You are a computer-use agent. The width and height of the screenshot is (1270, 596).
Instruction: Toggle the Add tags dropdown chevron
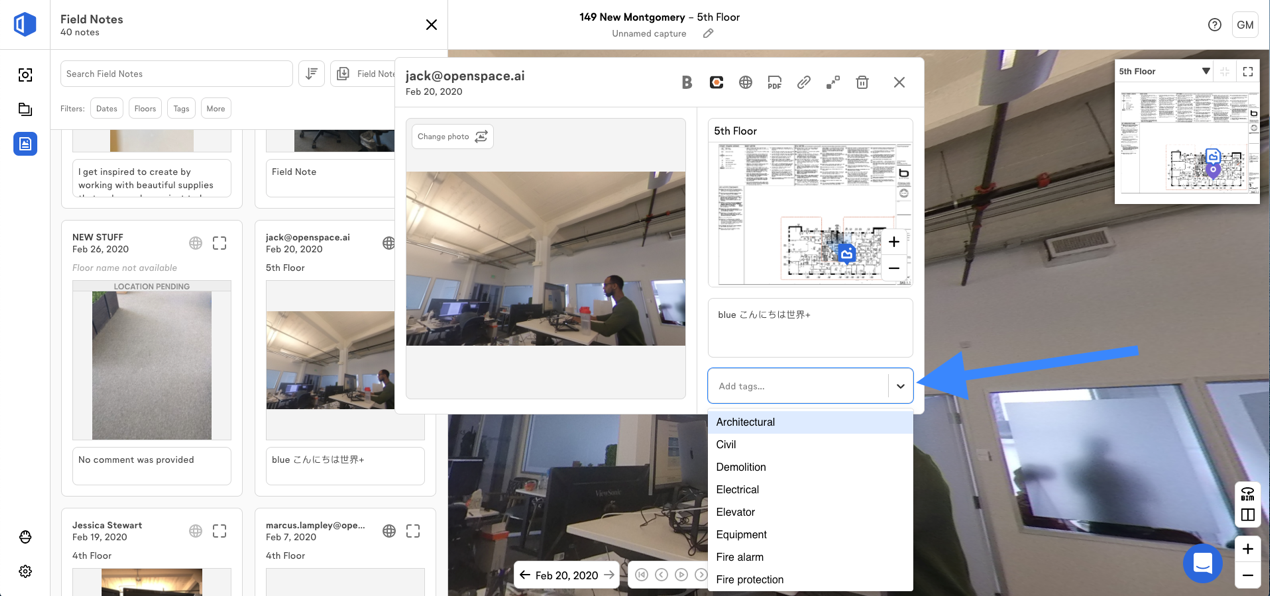coord(900,386)
